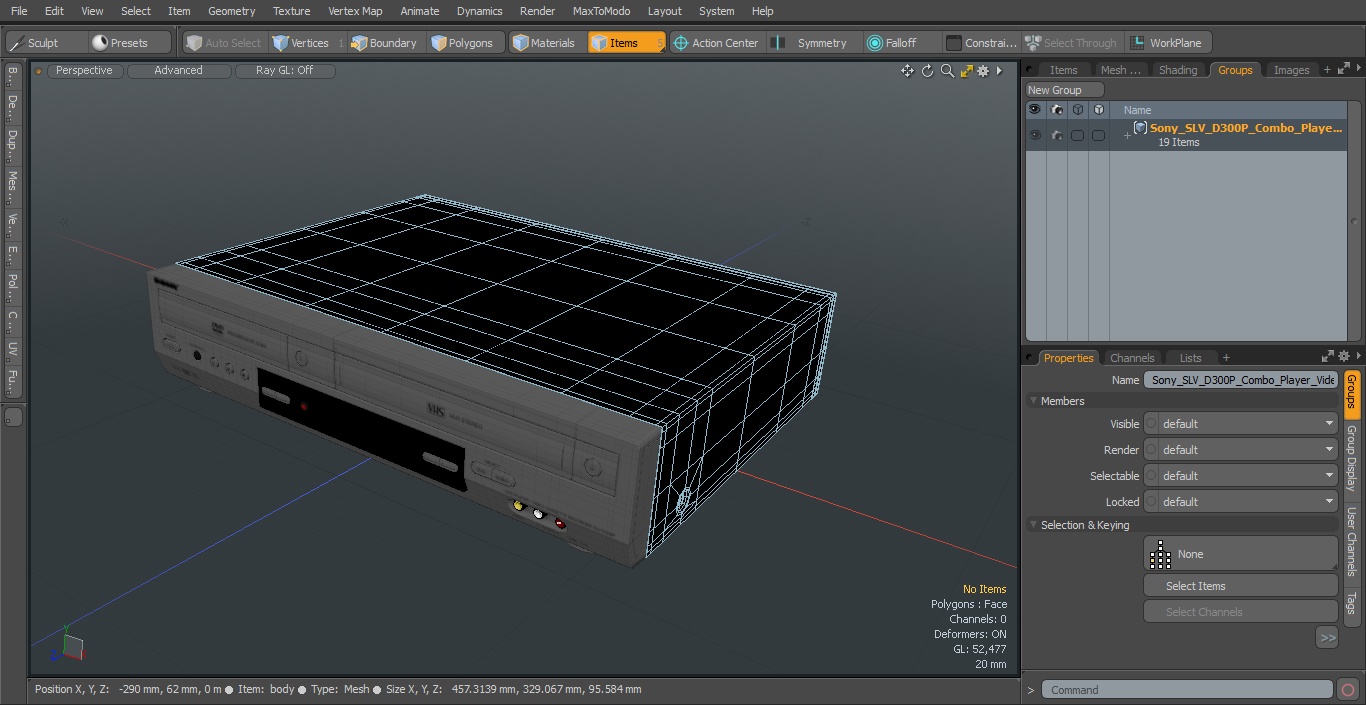Click the Locked channel keyframe circle
The height and width of the screenshot is (705, 1366).
pyautogui.click(x=1152, y=502)
